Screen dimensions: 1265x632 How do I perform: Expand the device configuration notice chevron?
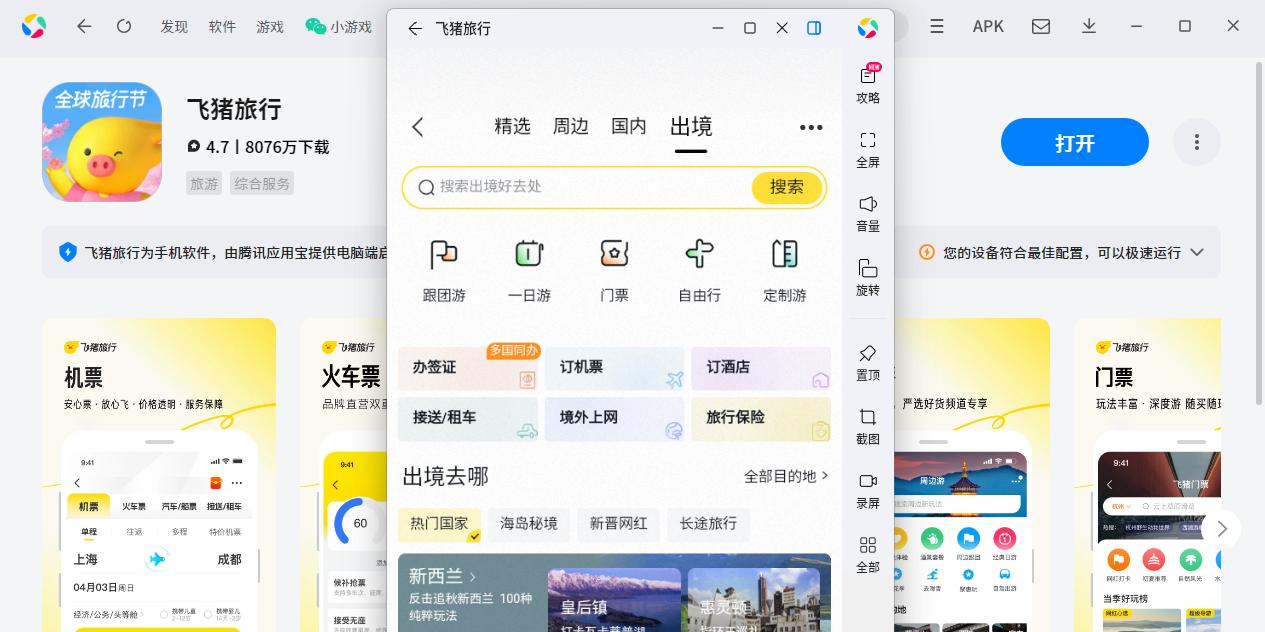[x=1197, y=253]
